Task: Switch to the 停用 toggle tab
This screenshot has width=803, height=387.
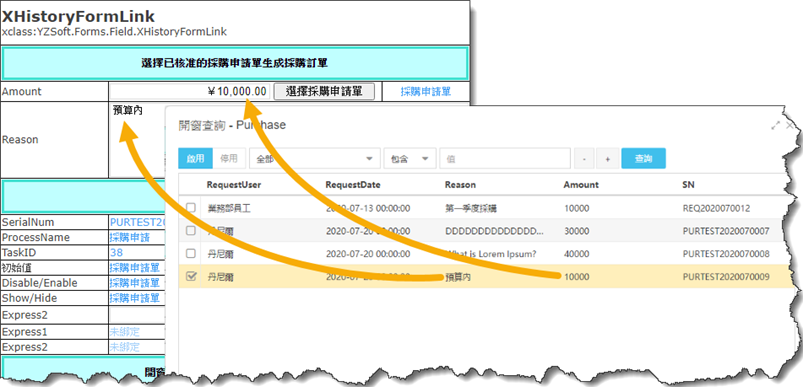Action: coord(229,159)
